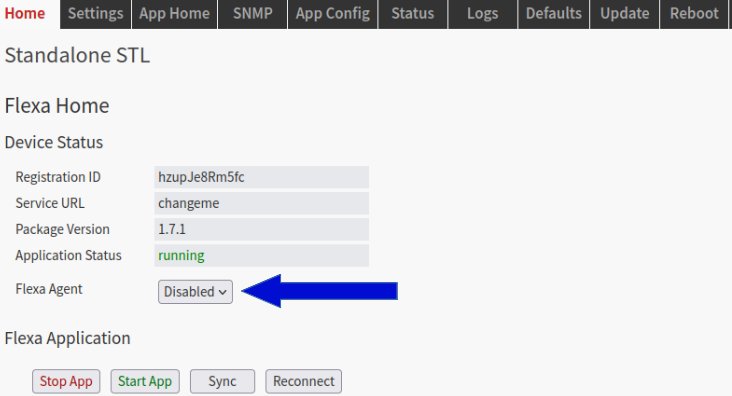This screenshot has height=396, width=732.
Task: Click the Service URL field changeme
Action: pyautogui.click(x=261, y=203)
